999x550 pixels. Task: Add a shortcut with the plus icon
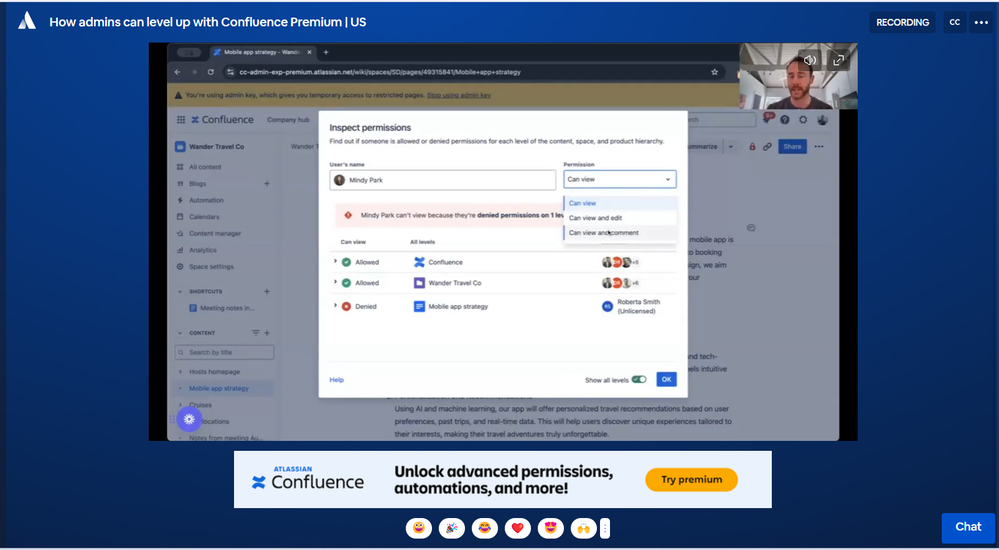267,291
